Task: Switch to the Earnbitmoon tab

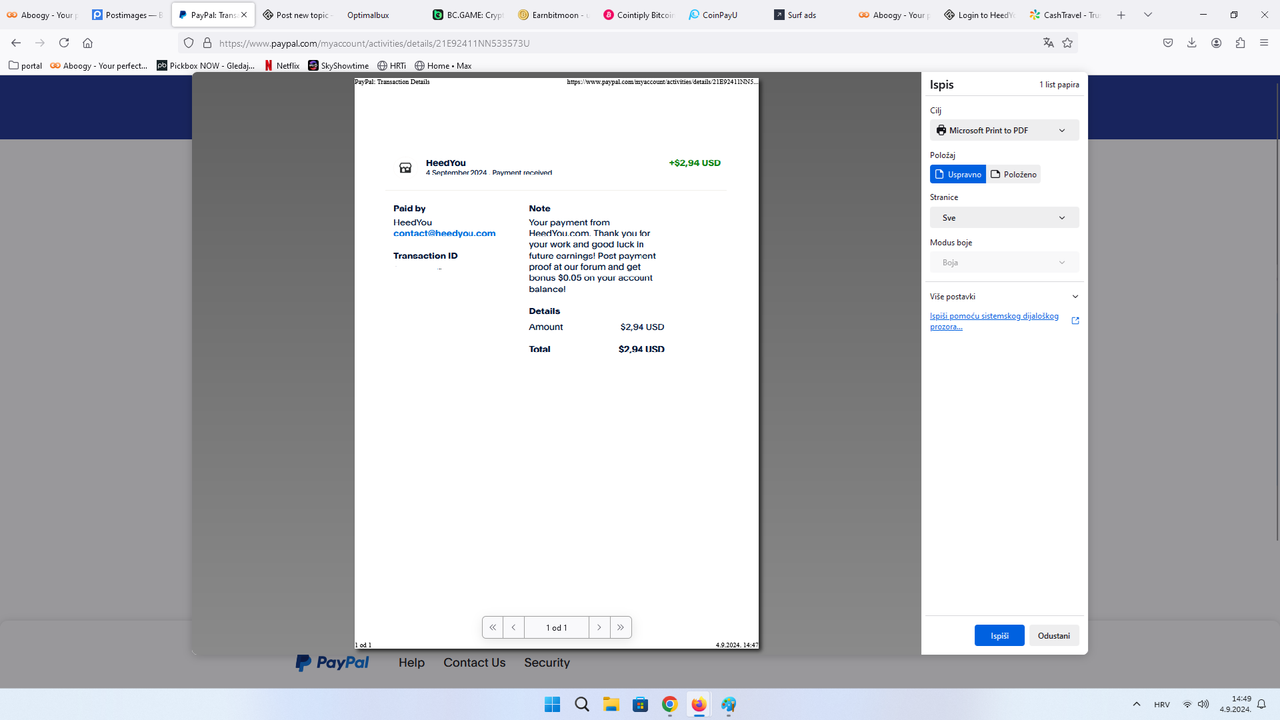Action: click(x=552, y=15)
